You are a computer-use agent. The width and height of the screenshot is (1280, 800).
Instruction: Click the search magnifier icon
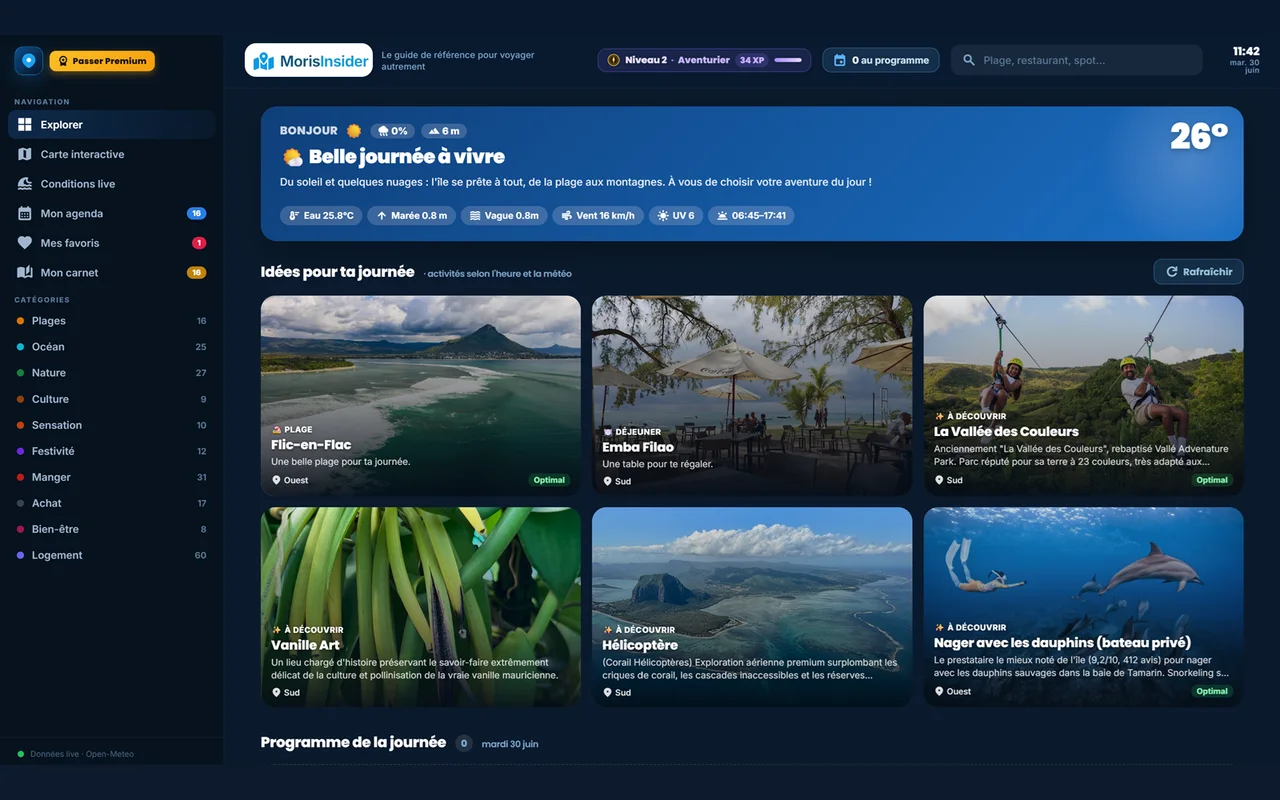968,60
